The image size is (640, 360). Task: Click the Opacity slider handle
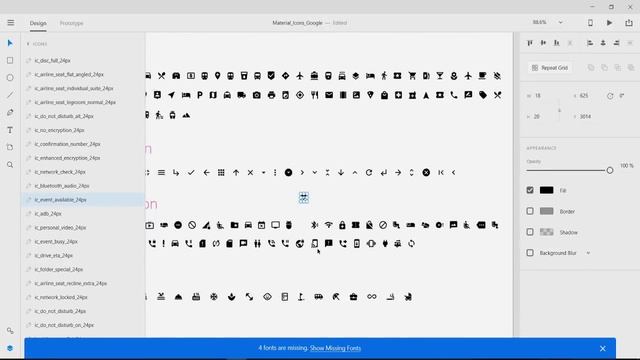[610, 170]
